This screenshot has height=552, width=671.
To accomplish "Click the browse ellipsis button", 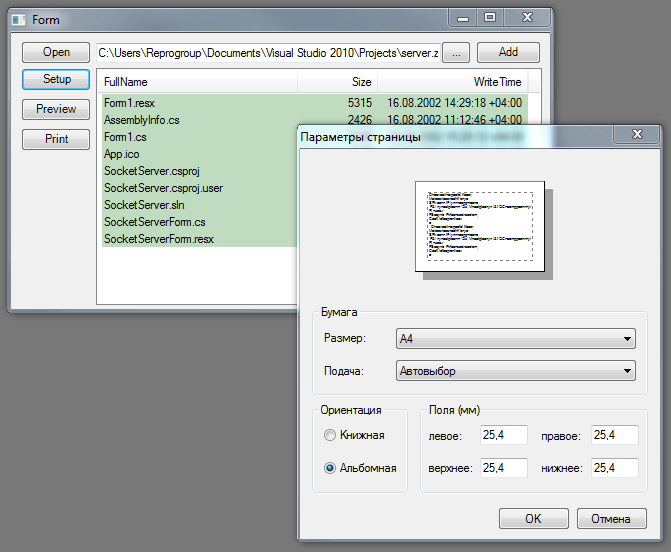I will (455, 52).
